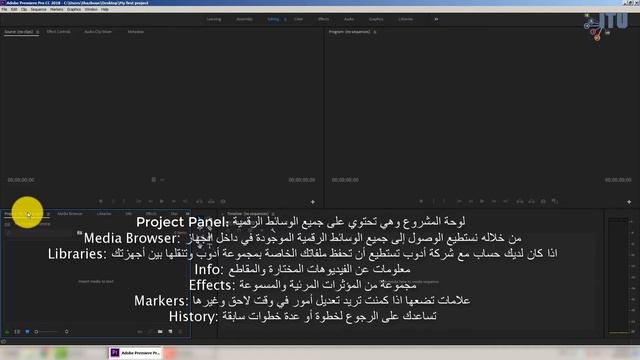Viewport: 640px width, 360px height.
Task: Click Automate to Sequence in Project panel
Action: pyautogui.click(x=140, y=332)
